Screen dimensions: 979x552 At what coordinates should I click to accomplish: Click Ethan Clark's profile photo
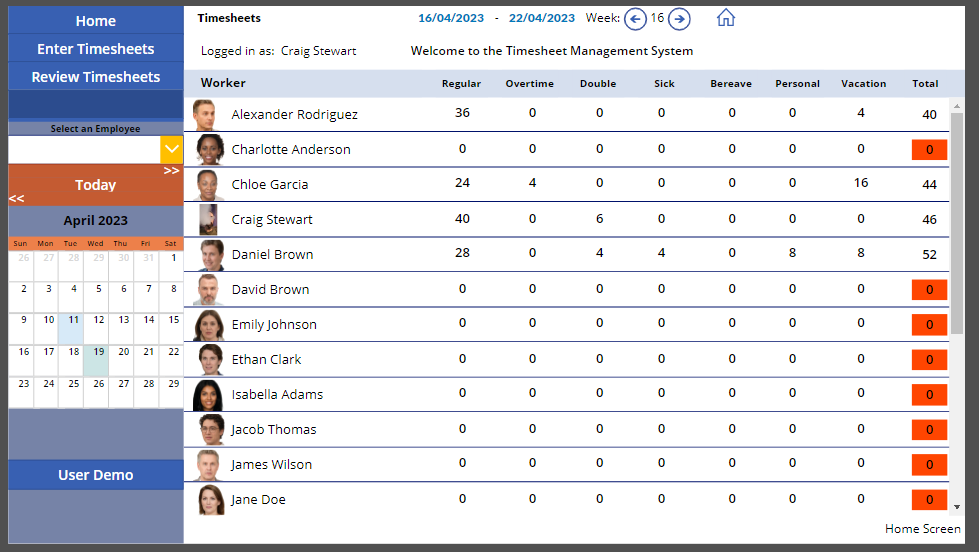tap(211, 360)
